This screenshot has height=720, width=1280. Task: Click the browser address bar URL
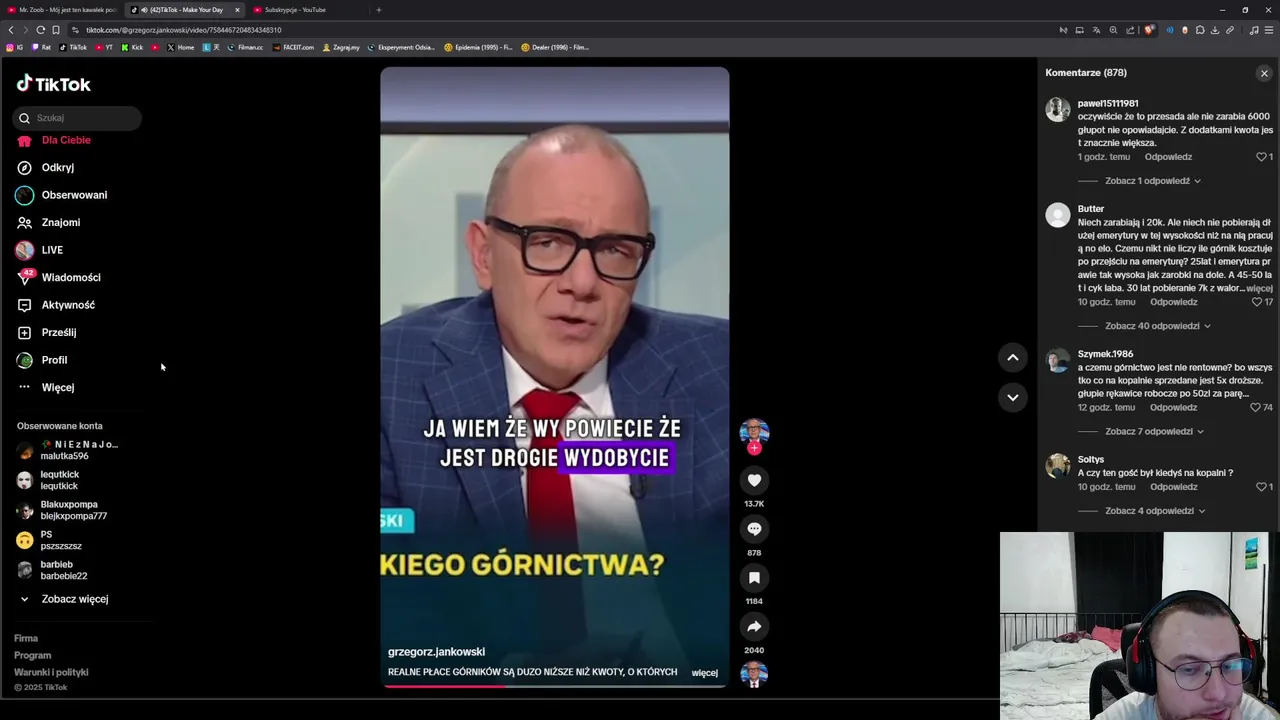tap(183, 30)
